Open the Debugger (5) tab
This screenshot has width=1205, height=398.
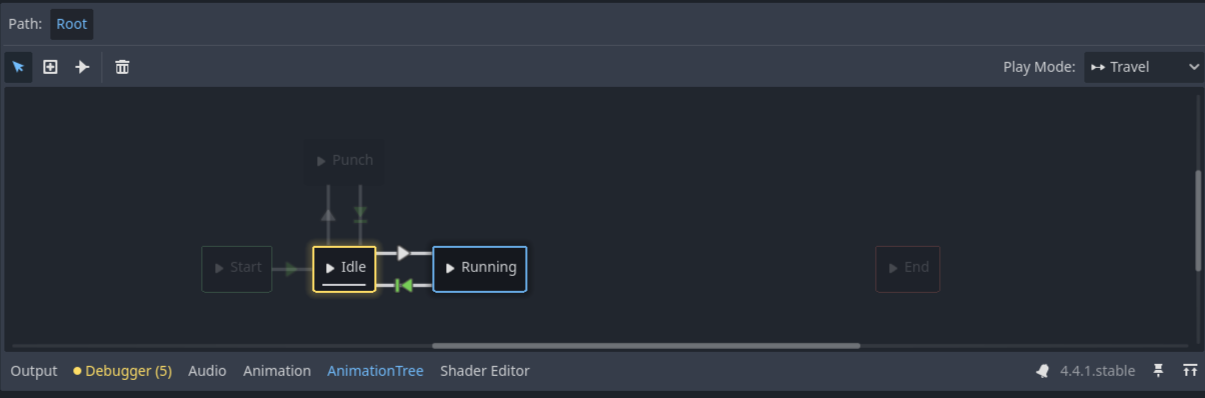pos(122,371)
